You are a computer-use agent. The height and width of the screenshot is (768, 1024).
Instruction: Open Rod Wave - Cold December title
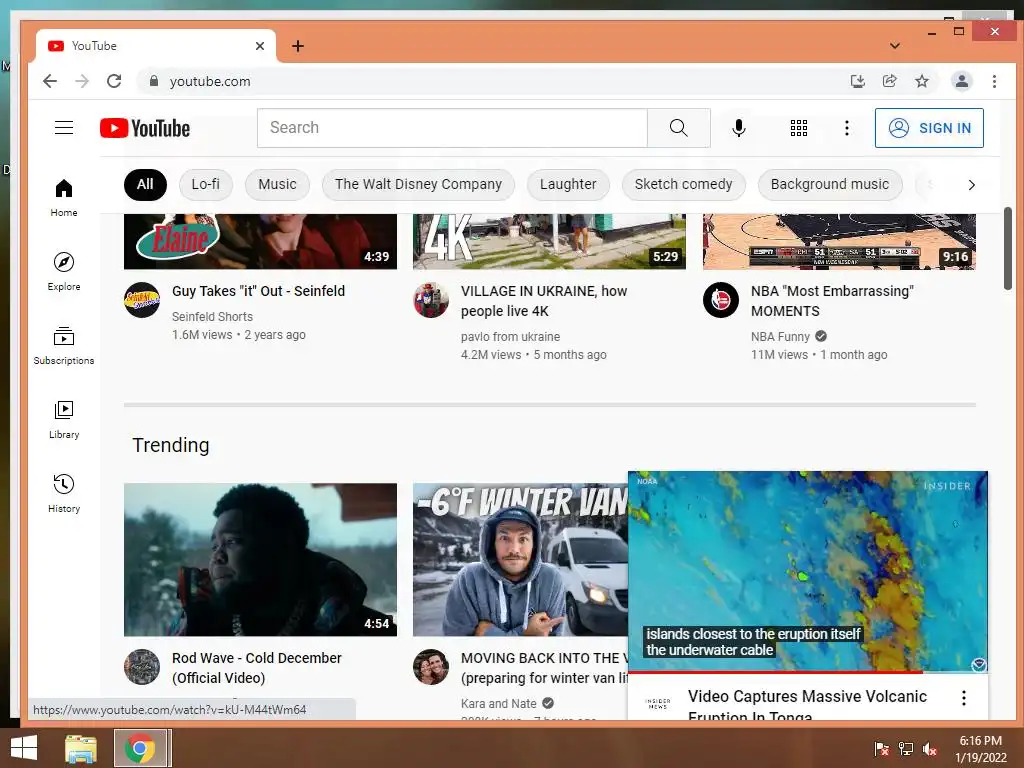point(257,668)
